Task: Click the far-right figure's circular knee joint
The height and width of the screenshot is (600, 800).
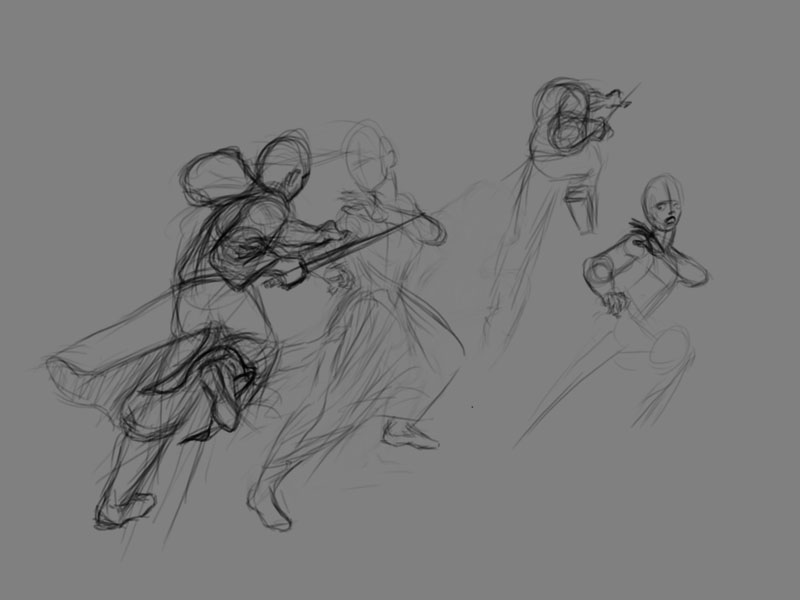Action: coord(672,350)
